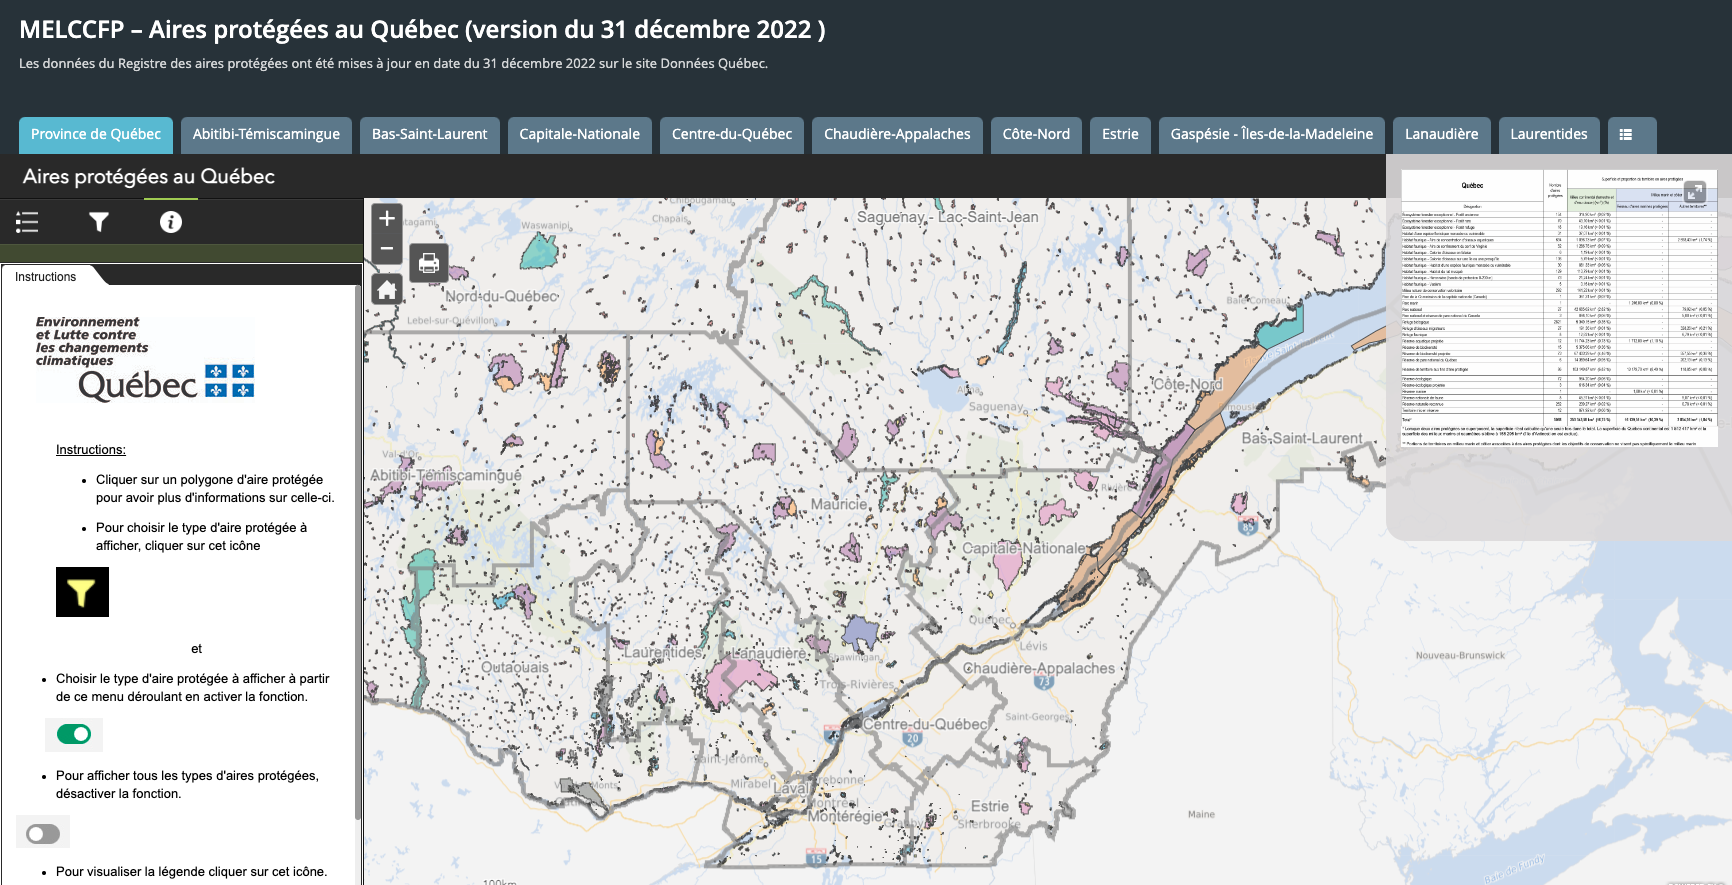Open the Québec statistics table thumbnail
The height and width of the screenshot is (885, 1732).
point(1559,308)
